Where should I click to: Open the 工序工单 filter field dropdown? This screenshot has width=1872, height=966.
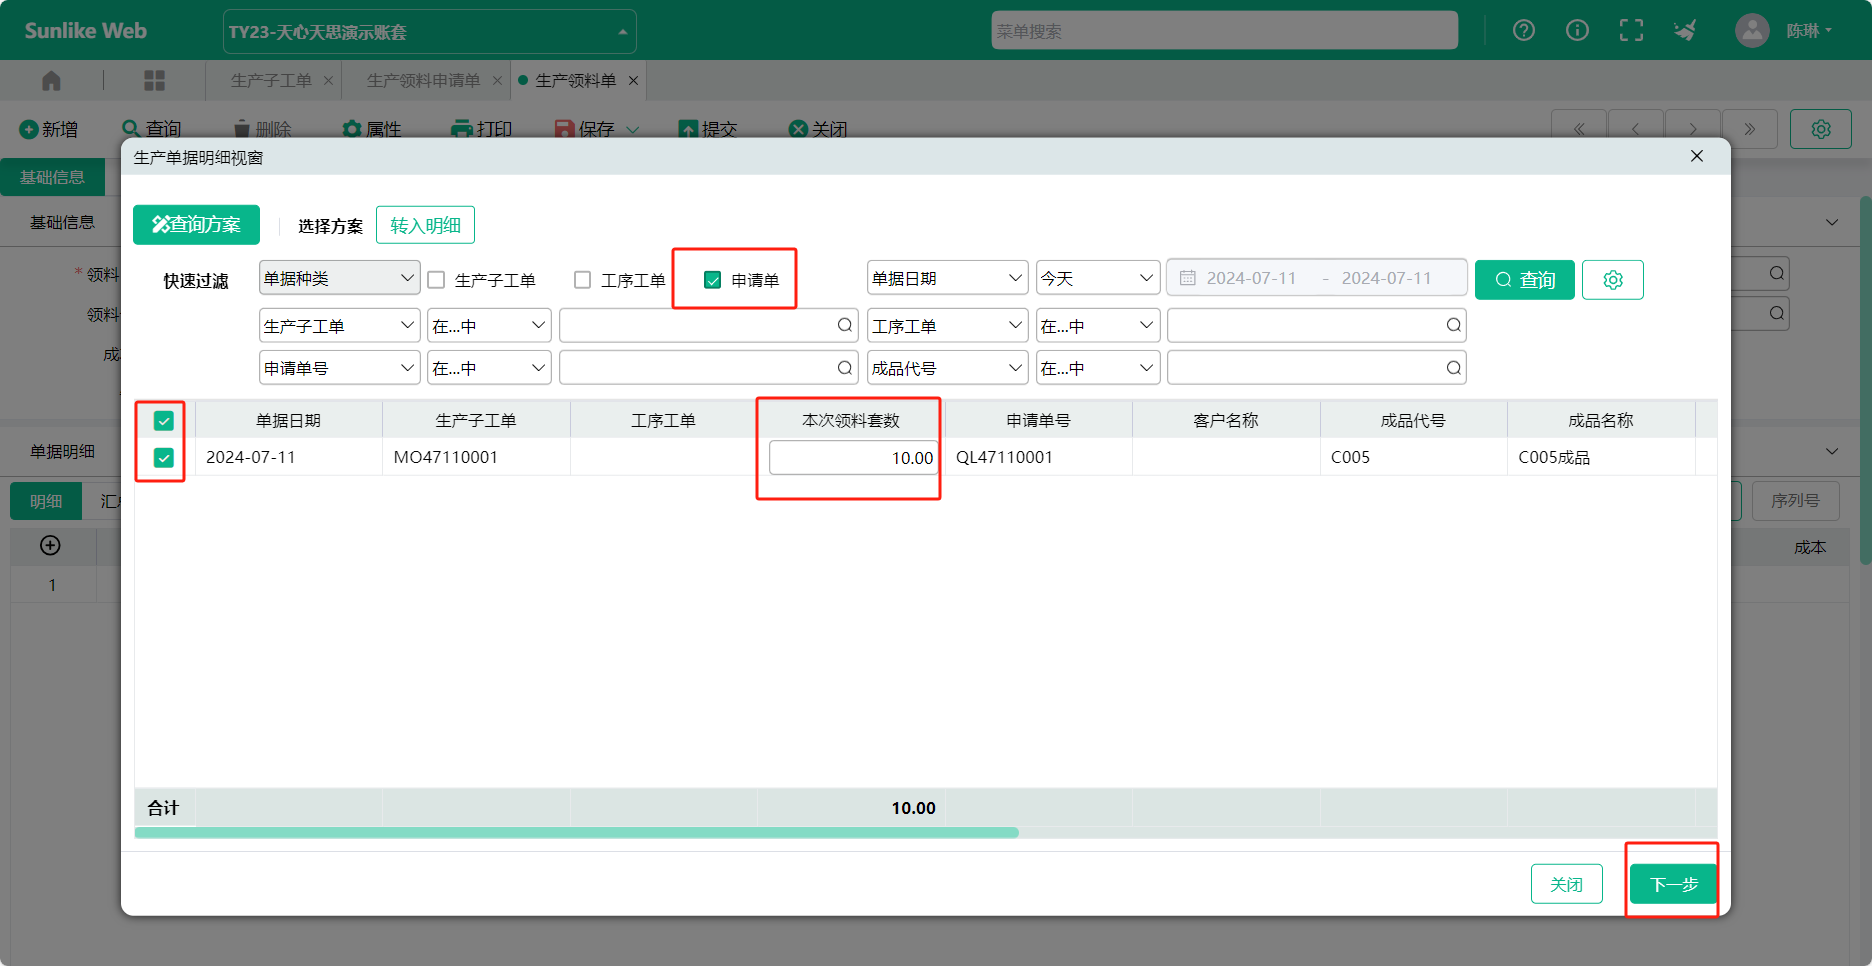coord(948,326)
